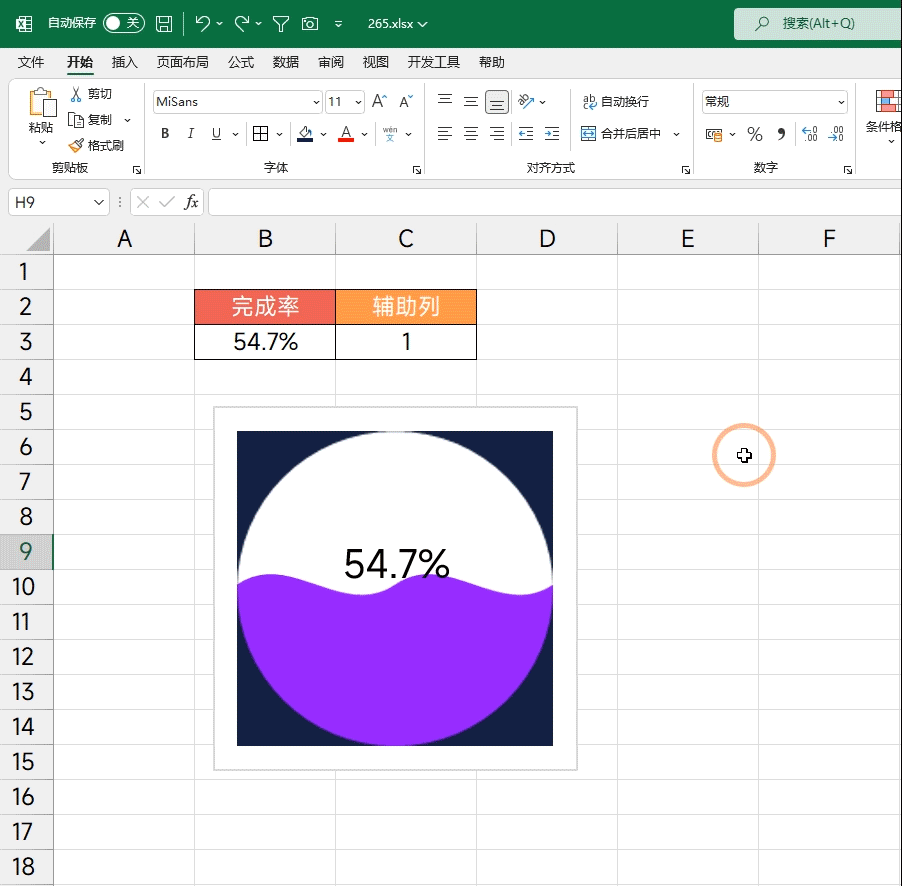The width and height of the screenshot is (902, 886).
Task: Click Decrease Decimal icon
Action: tap(836, 134)
